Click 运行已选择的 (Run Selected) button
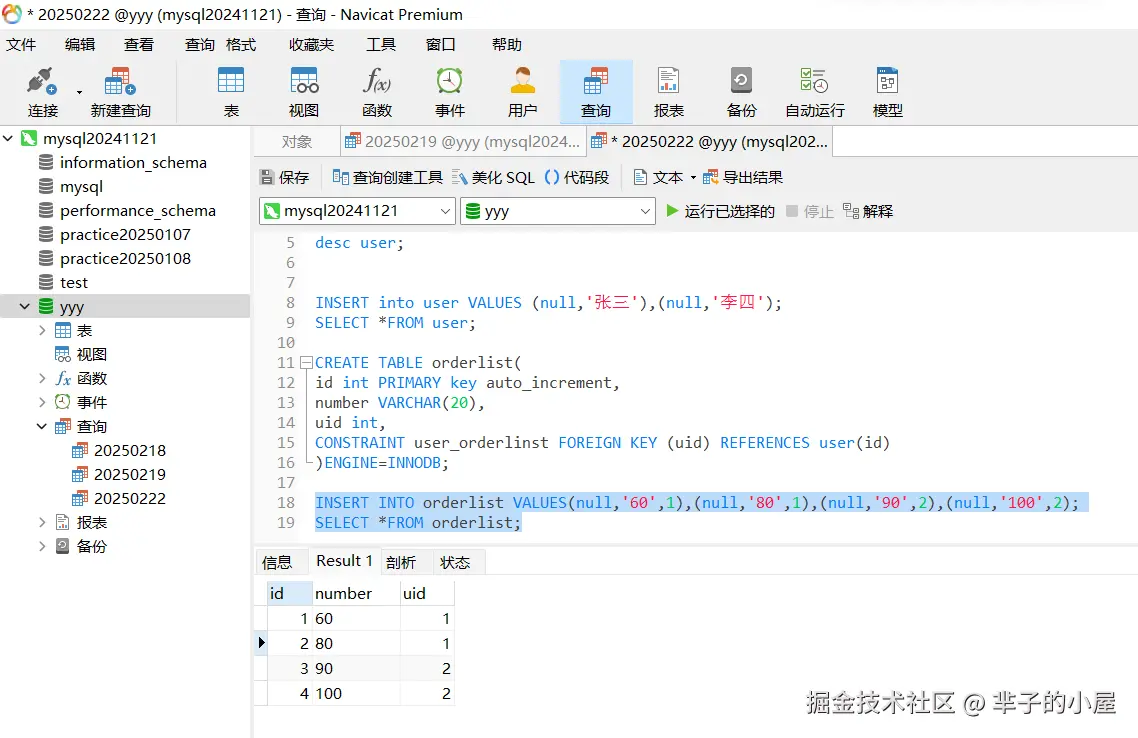 (x=720, y=211)
